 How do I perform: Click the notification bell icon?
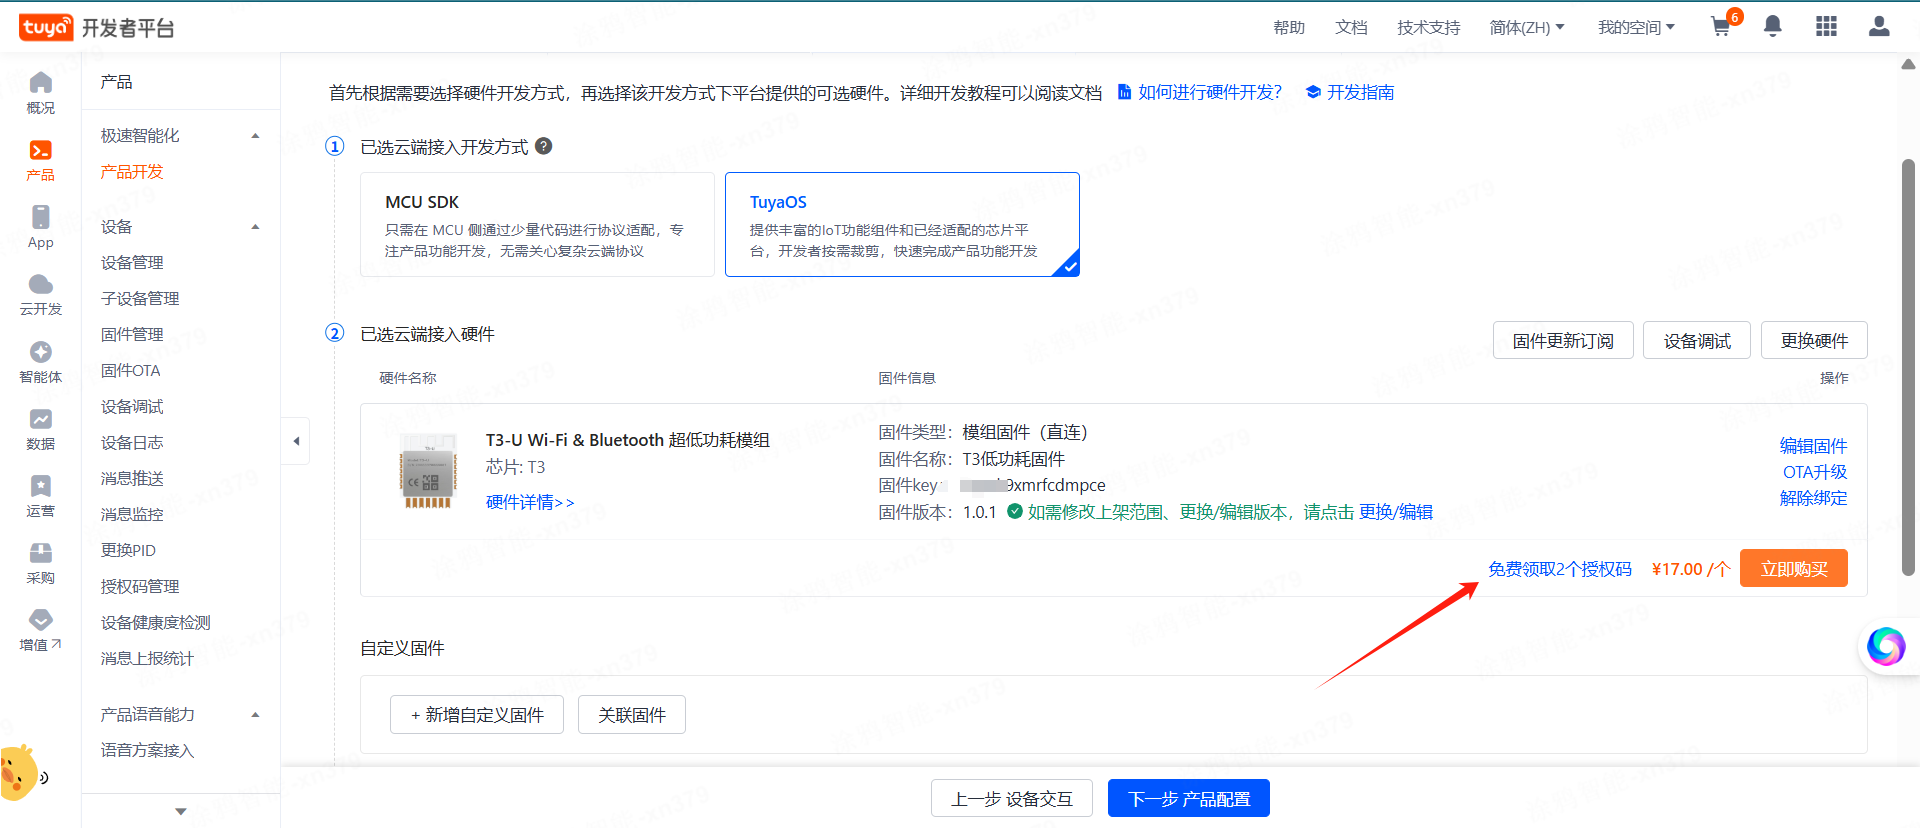pyautogui.click(x=1772, y=27)
